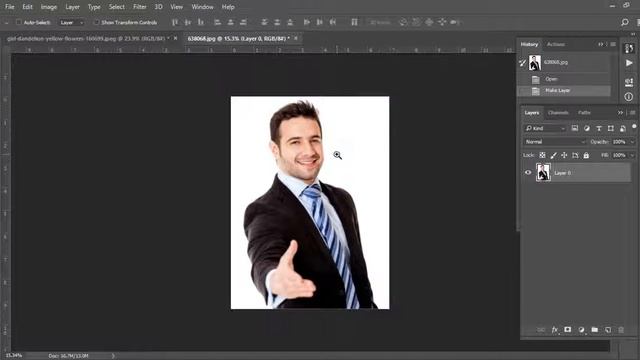640x360 pixels.
Task: Enable Show Transform Controls checkbox
Action: pyautogui.click(x=96, y=22)
